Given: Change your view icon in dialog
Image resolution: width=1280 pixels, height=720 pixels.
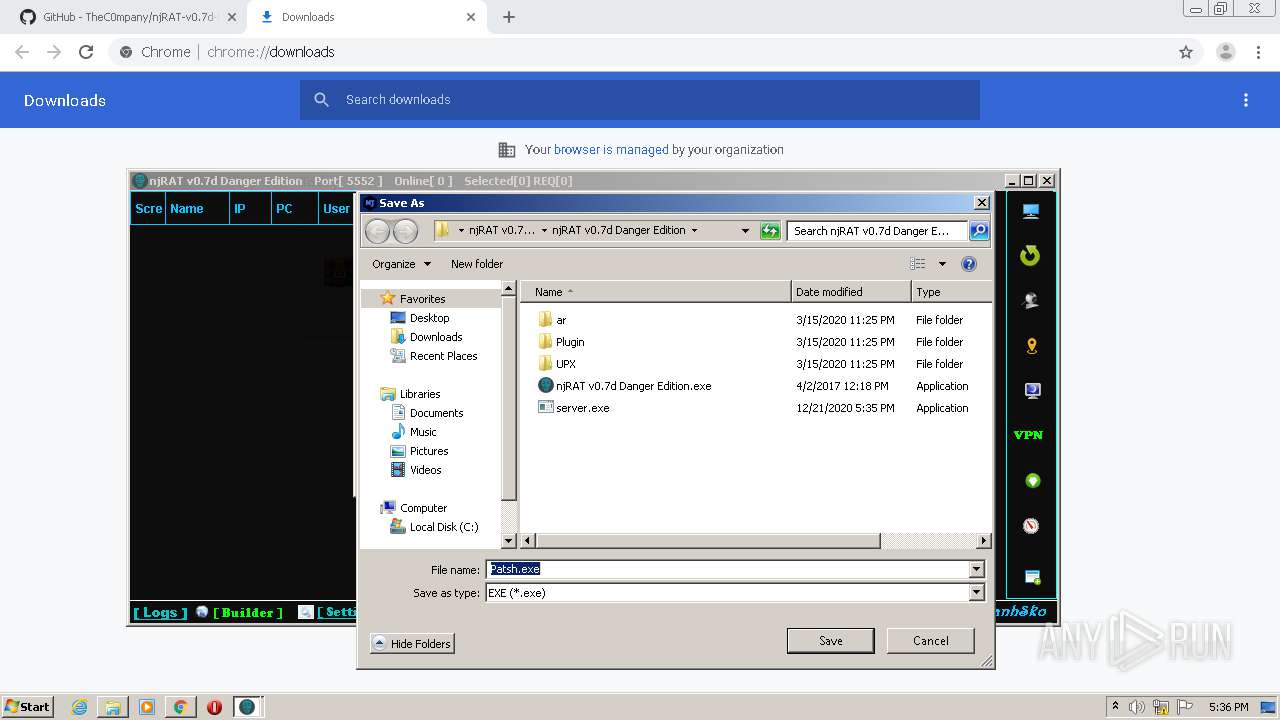Looking at the screenshot, I should click(x=918, y=264).
